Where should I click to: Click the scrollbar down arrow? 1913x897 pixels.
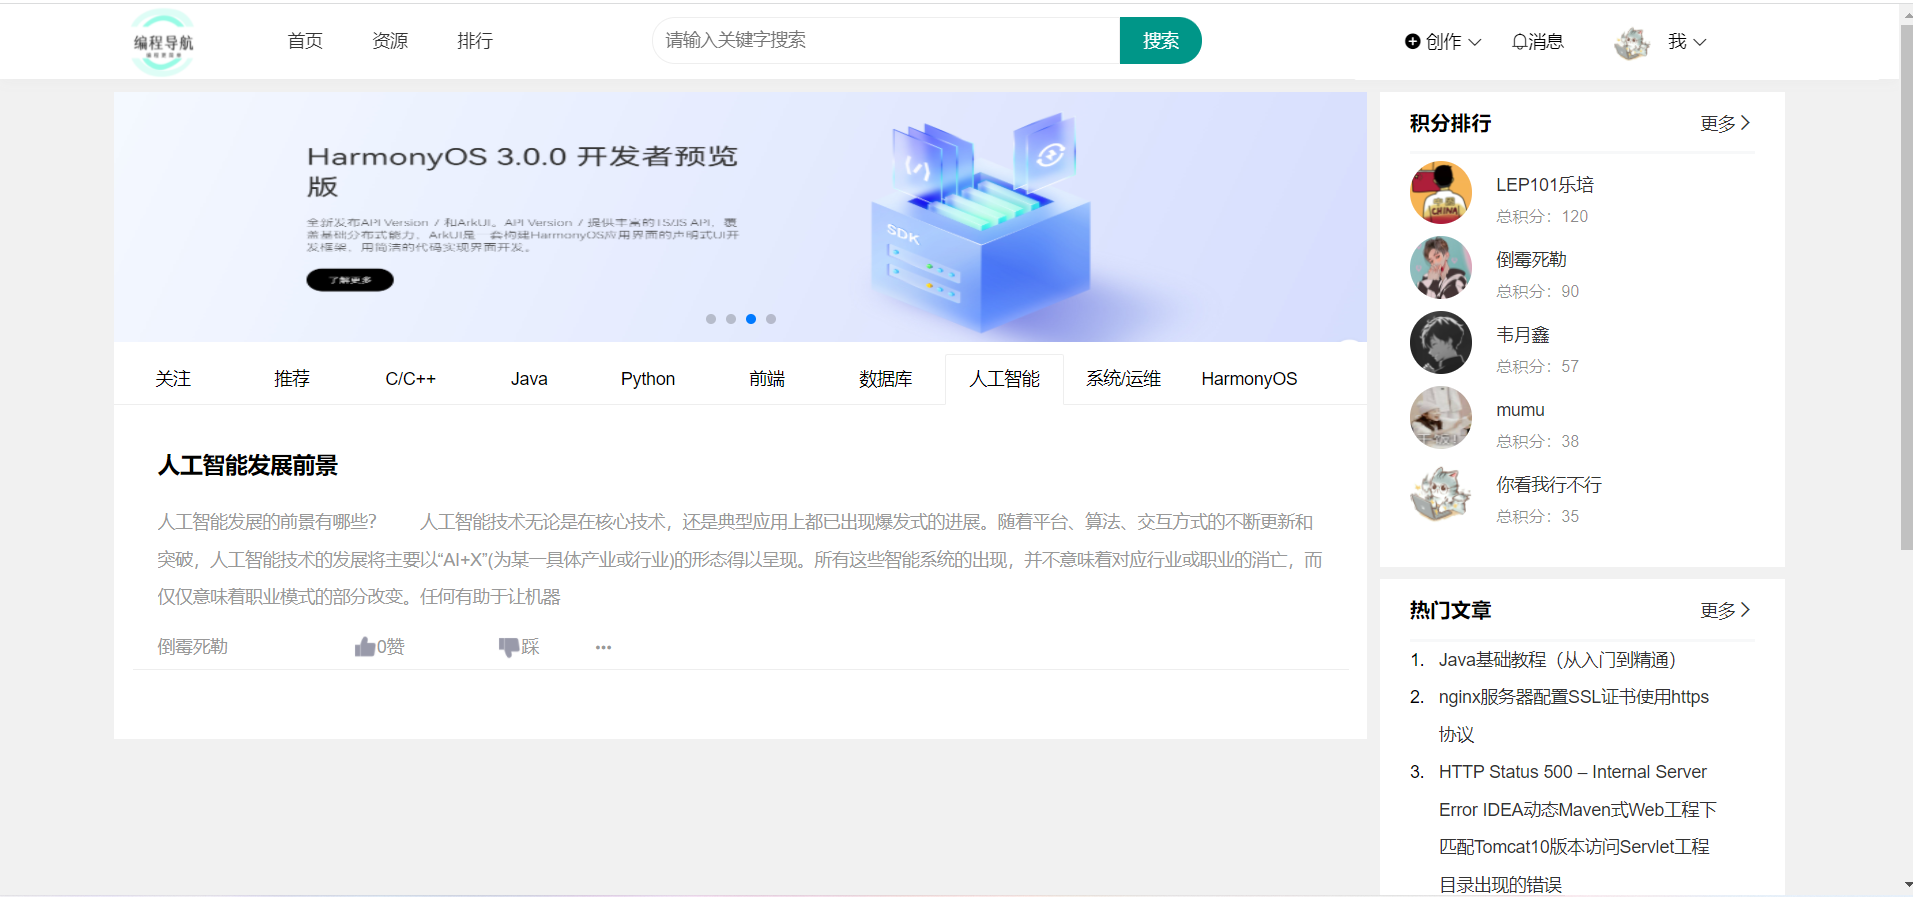click(1906, 886)
